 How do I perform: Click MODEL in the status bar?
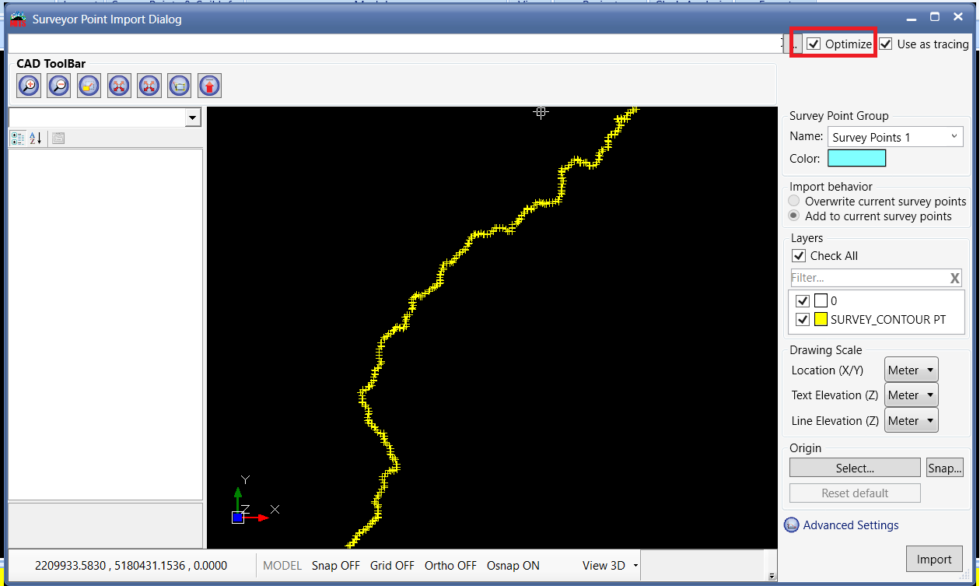coord(281,565)
